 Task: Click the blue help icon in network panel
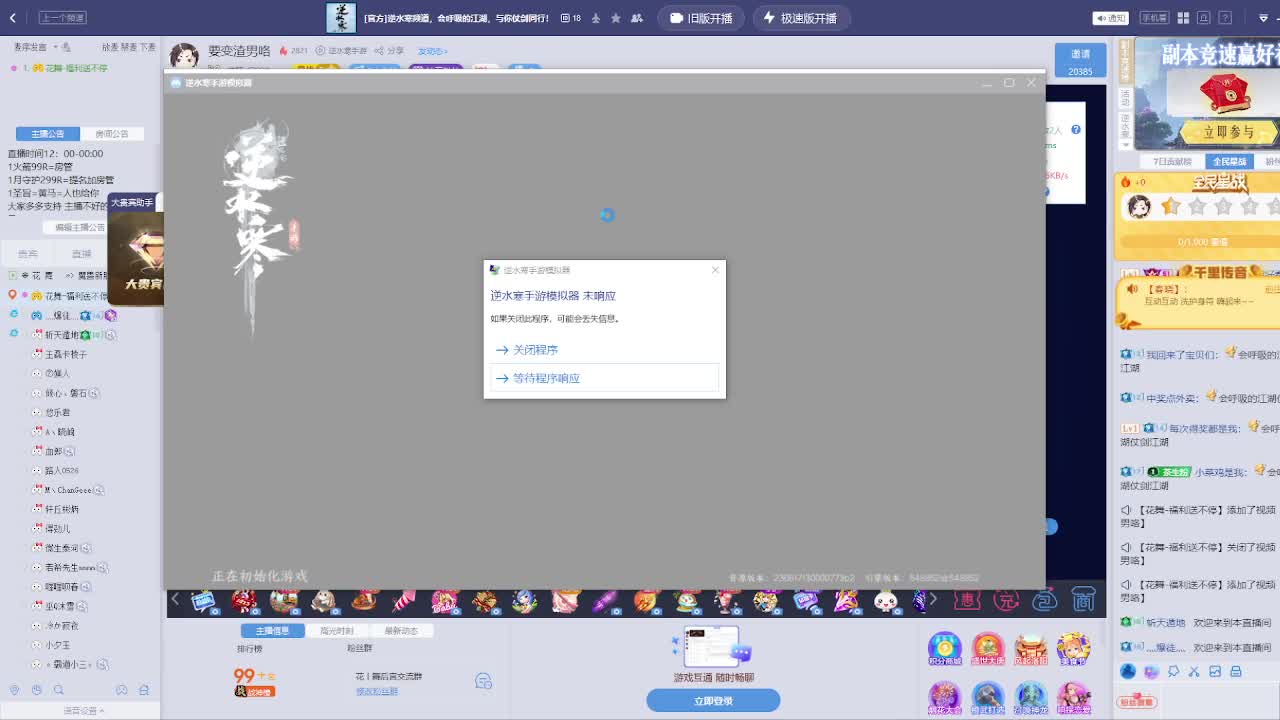pyautogui.click(x=1076, y=130)
